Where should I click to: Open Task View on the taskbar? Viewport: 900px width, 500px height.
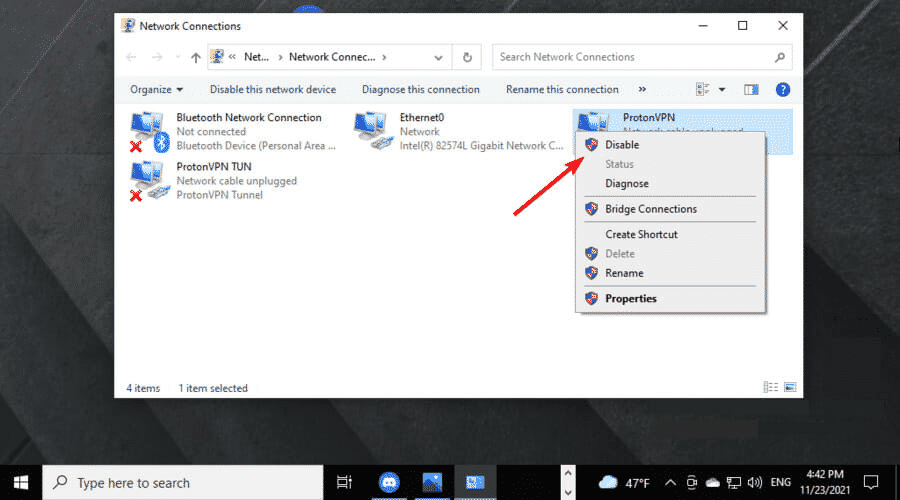[344, 483]
